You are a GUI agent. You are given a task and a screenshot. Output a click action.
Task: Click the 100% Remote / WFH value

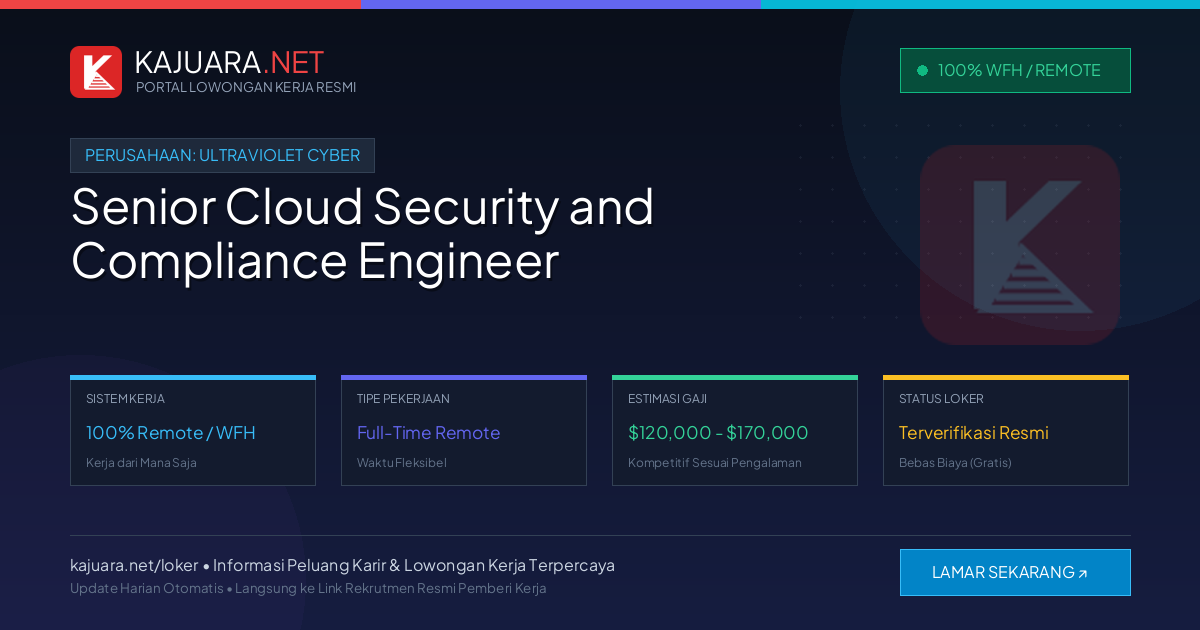coord(171,433)
